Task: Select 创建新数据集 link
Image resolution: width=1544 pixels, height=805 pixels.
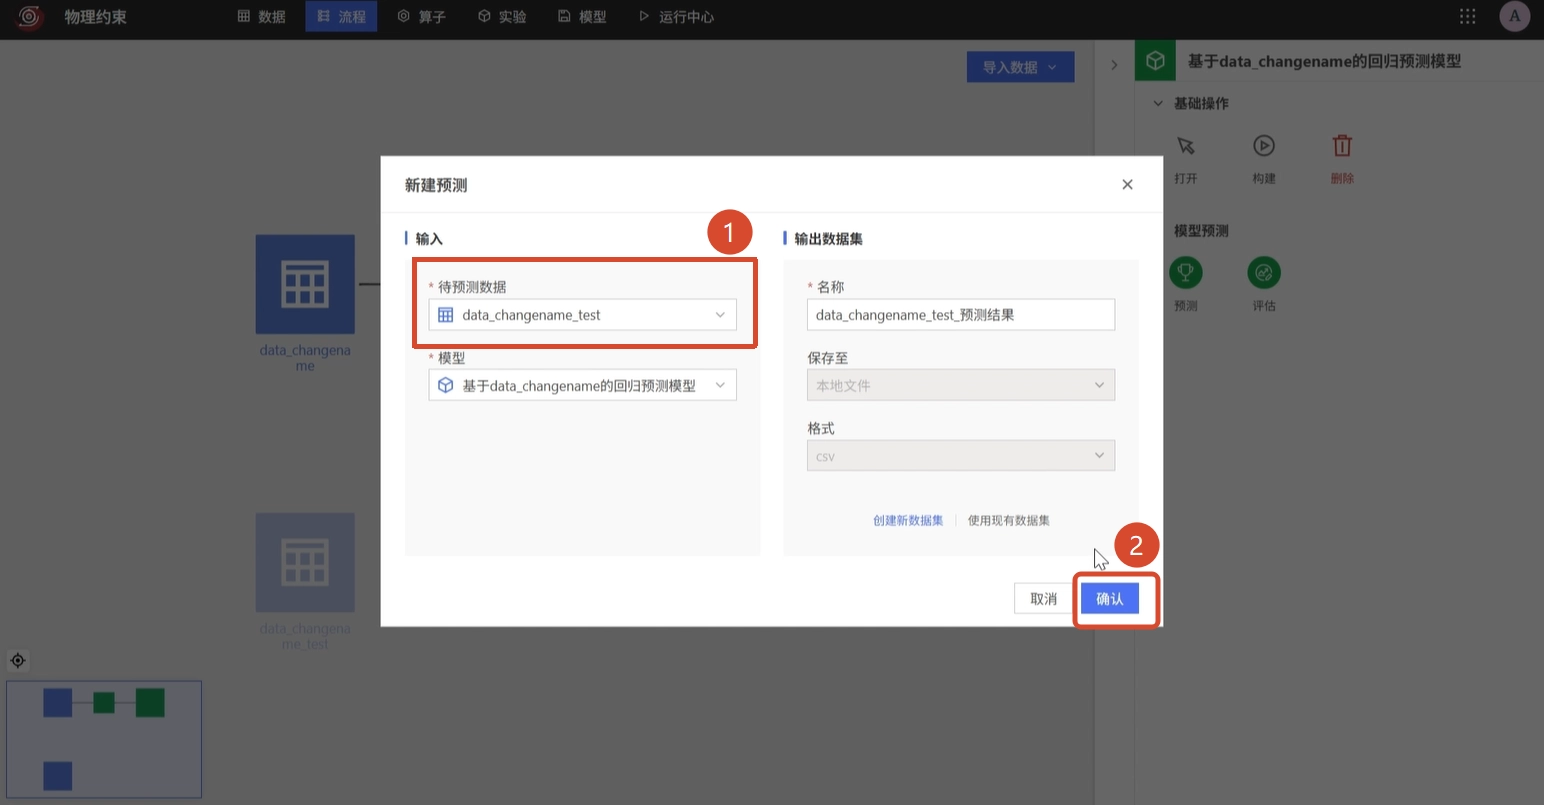Action: [x=908, y=520]
